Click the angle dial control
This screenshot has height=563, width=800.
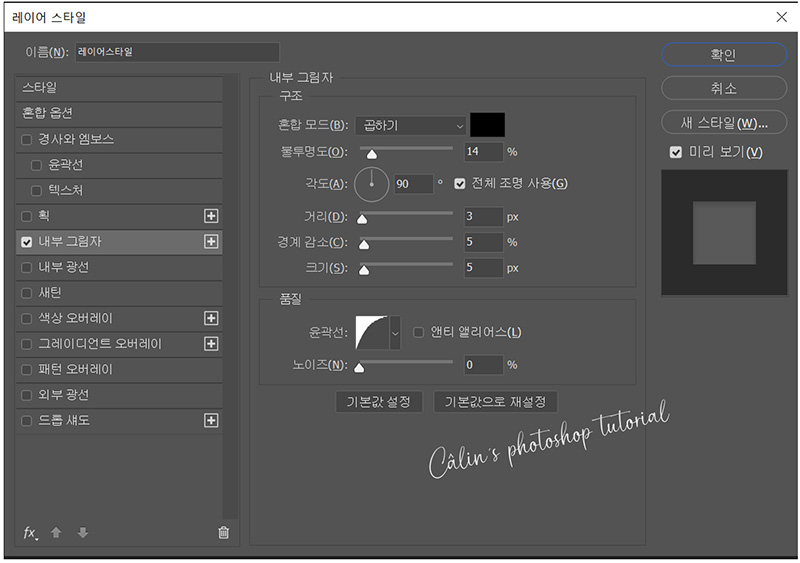pyautogui.click(x=371, y=184)
